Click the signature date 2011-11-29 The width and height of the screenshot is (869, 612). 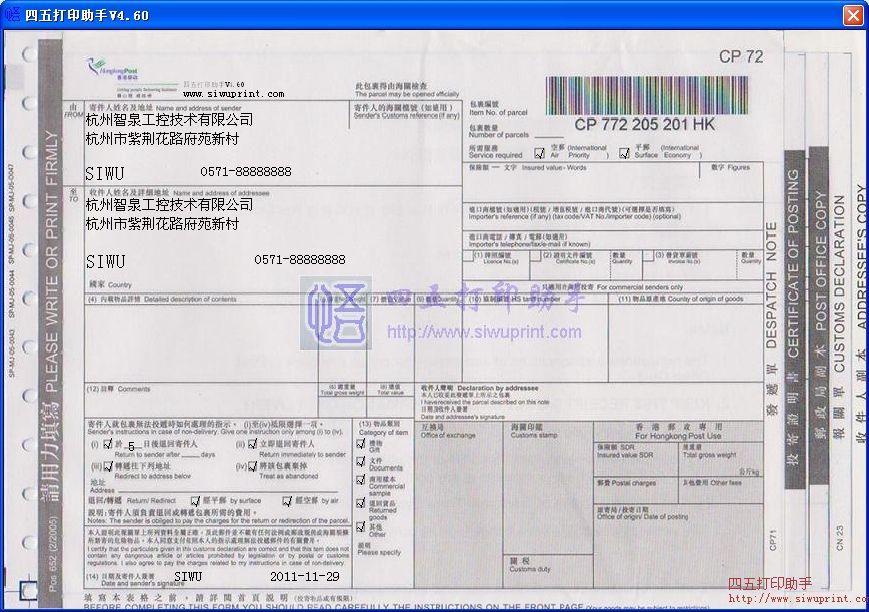[x=304, y=577]
